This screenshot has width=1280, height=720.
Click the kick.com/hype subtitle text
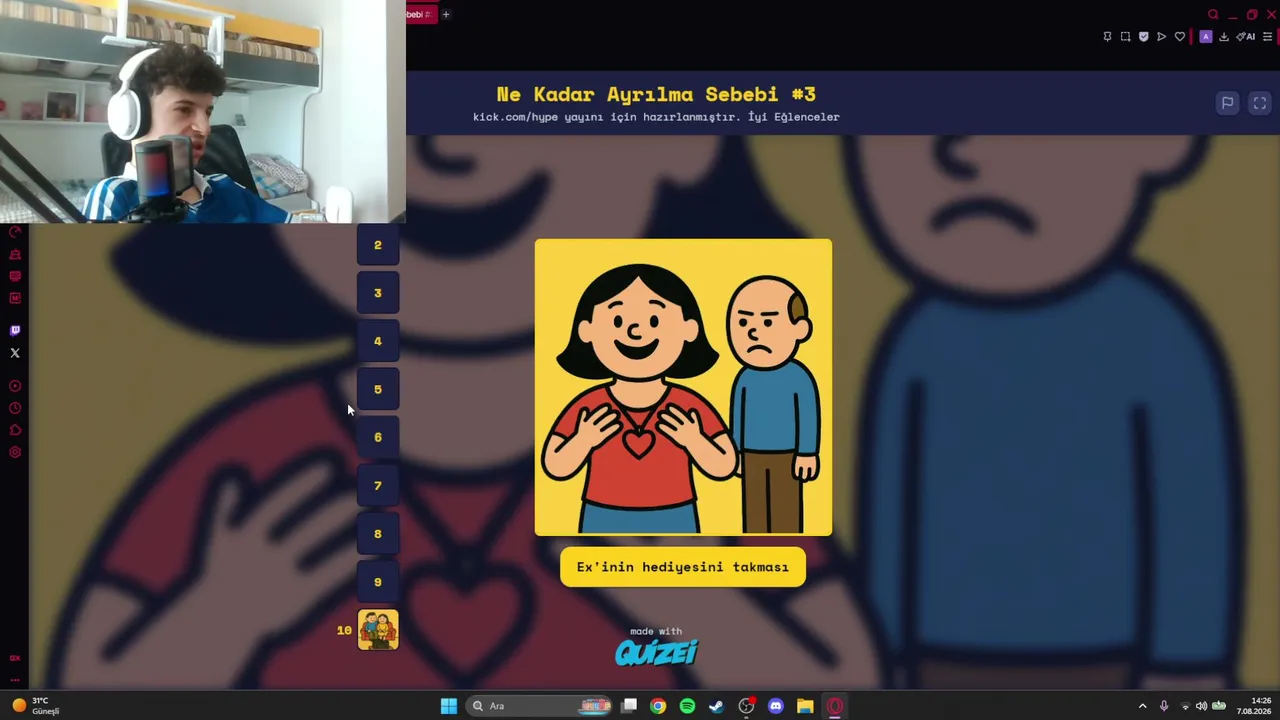coord(656,117)
